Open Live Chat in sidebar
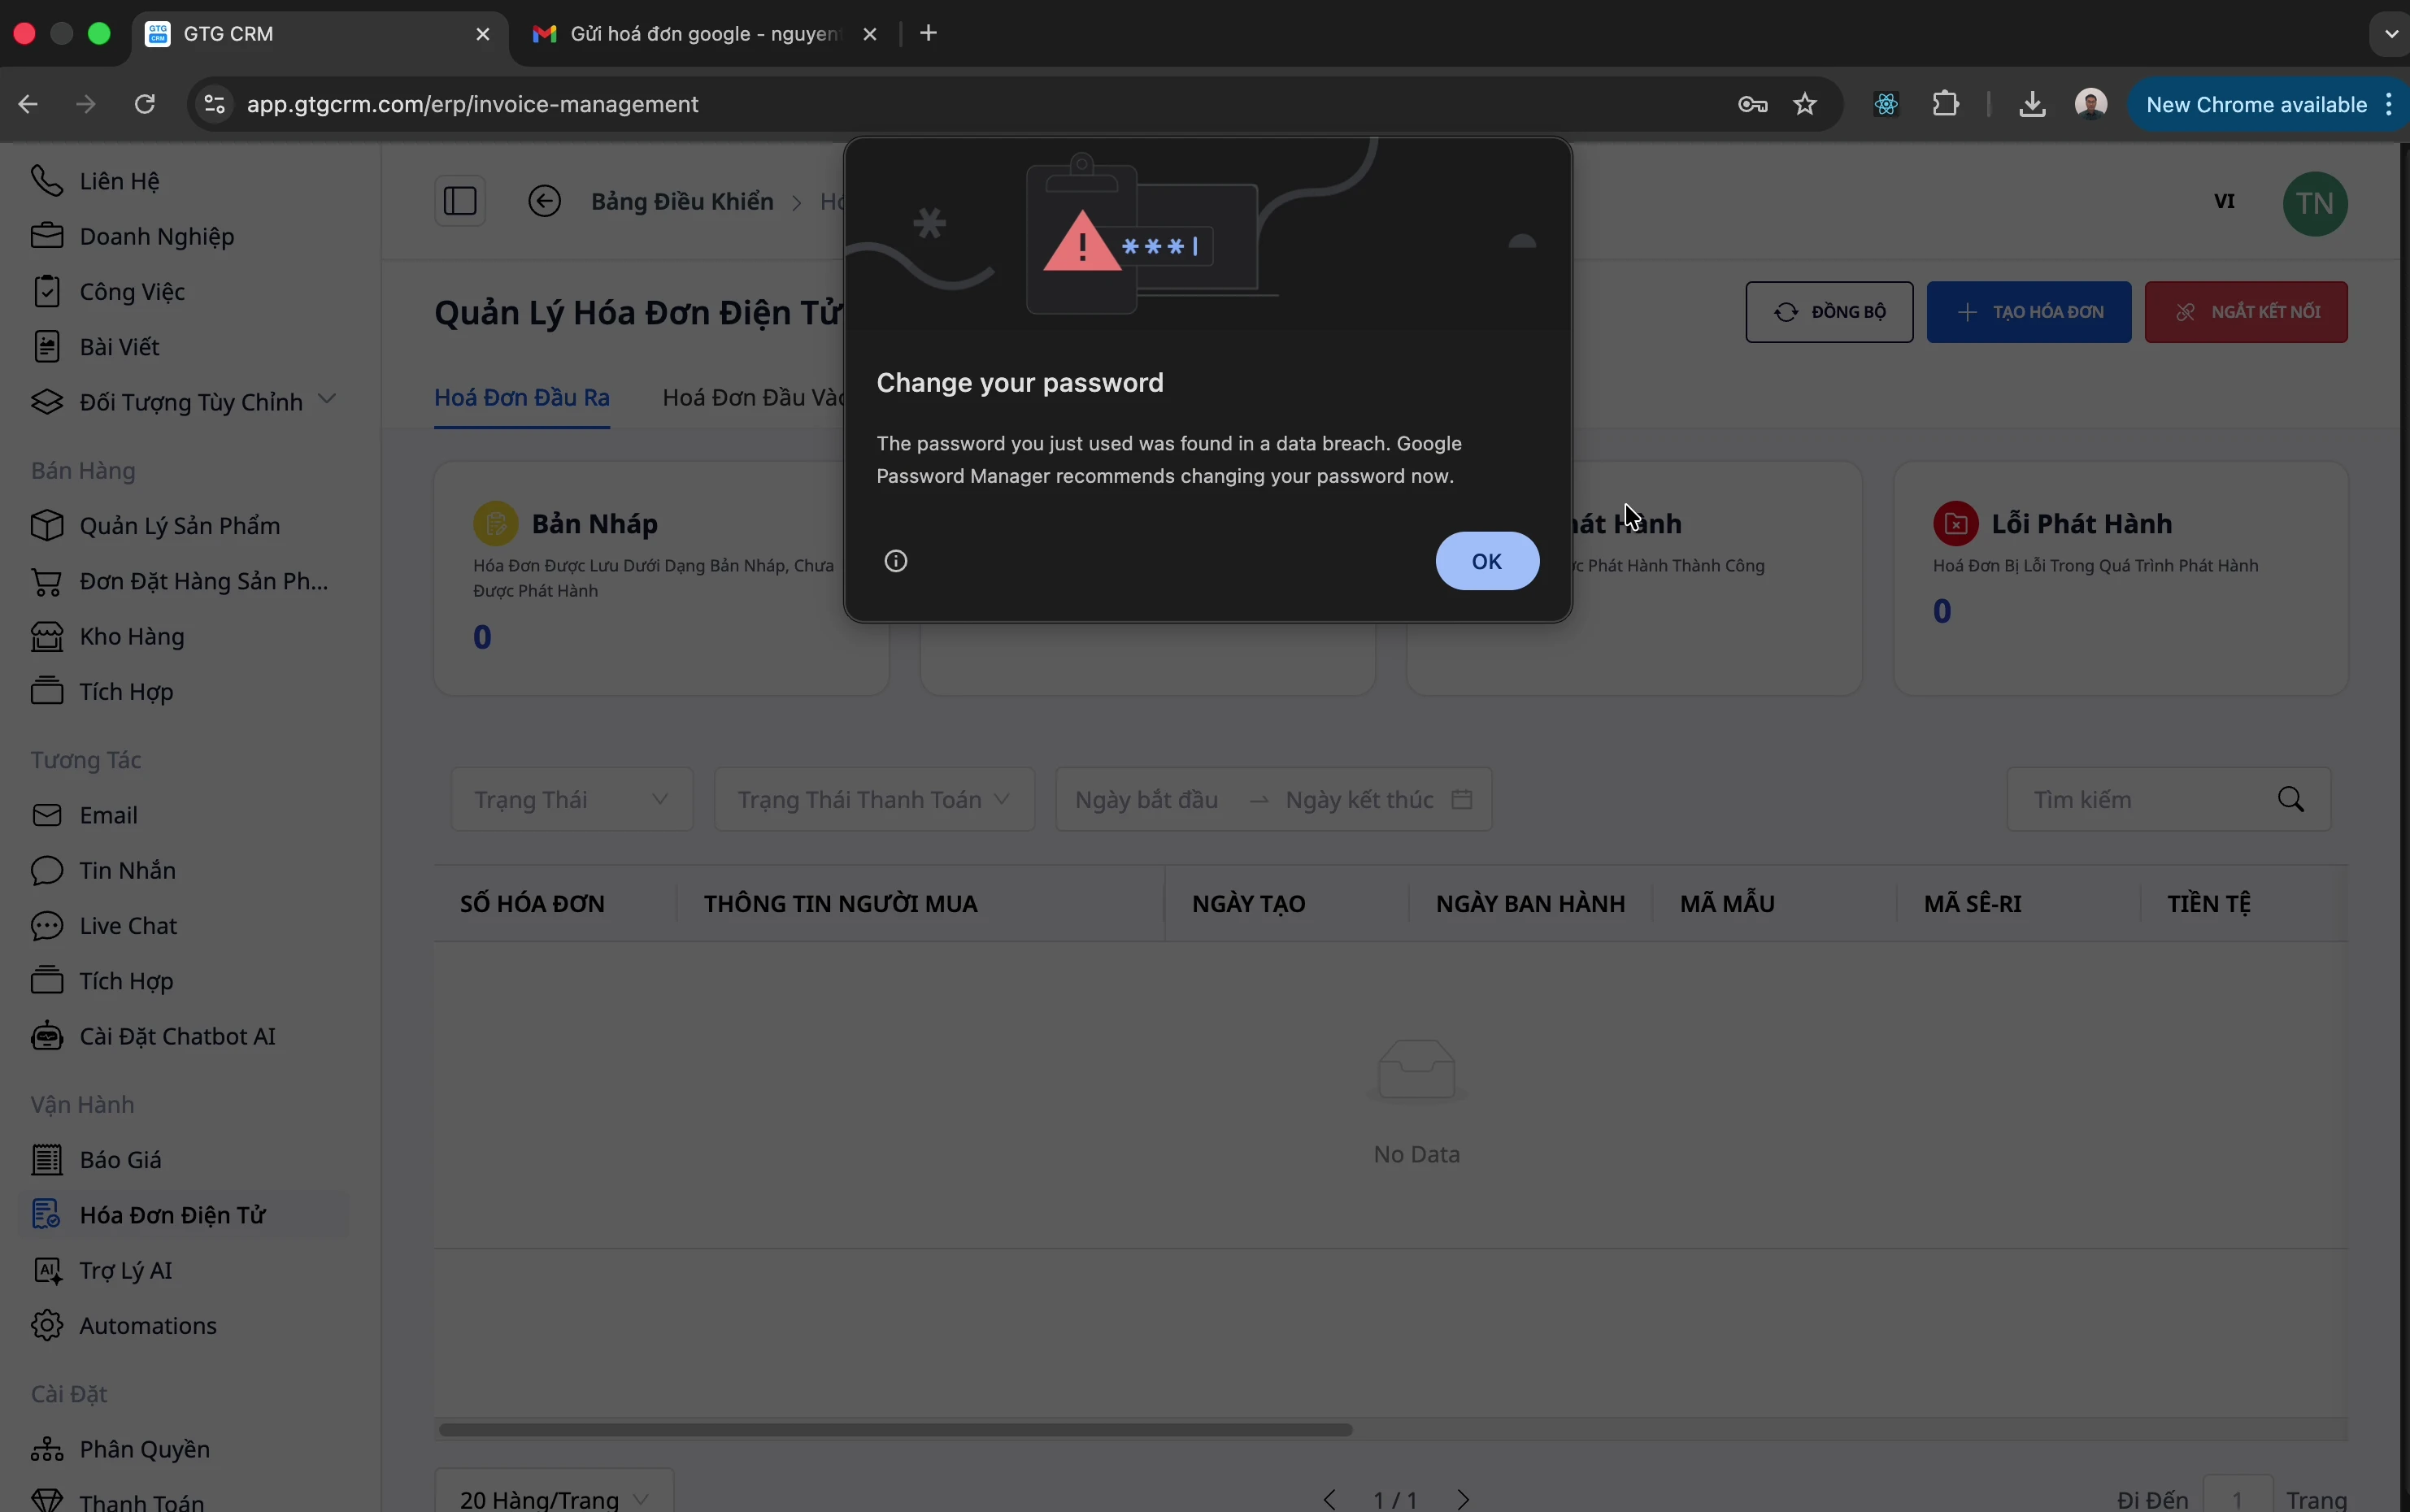Viewport: 2410px width, 1512px height. (x=128, y=926)
